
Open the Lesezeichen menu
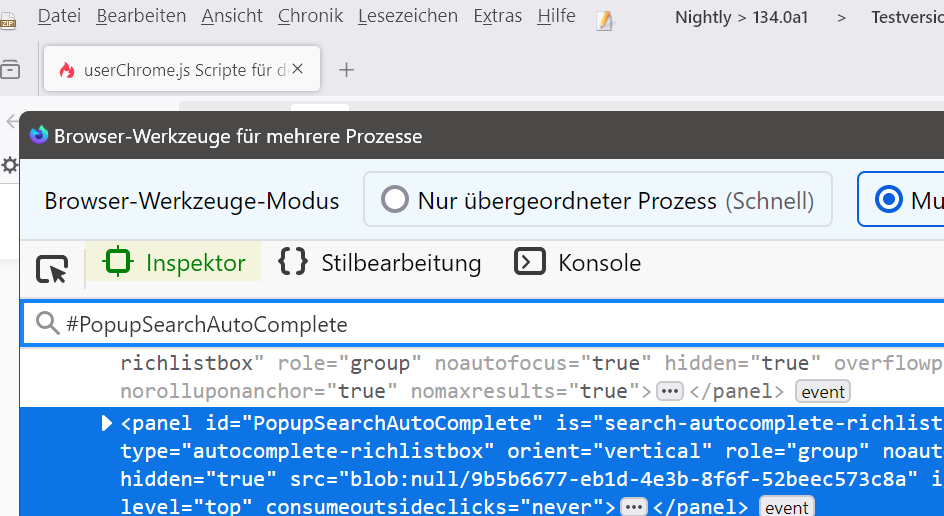(x=407, y=16)
